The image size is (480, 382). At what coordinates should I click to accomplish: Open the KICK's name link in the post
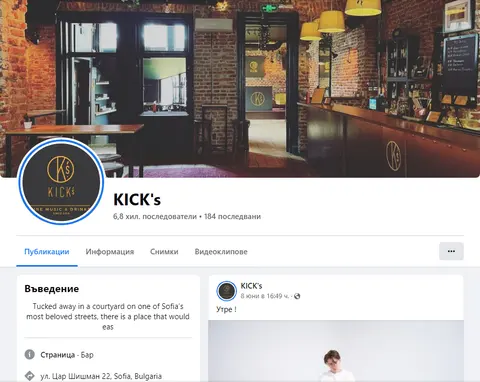(251, 286)
